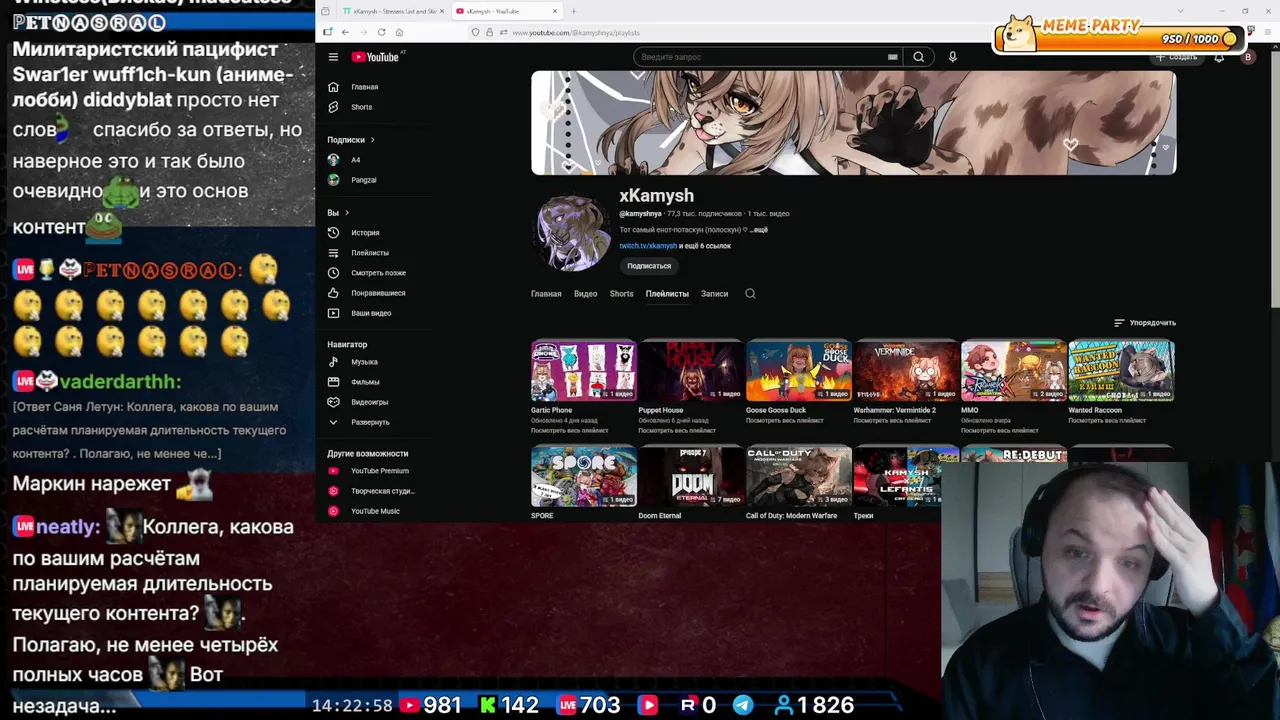Open the xKamysh channel avatar

coord(572,232)
